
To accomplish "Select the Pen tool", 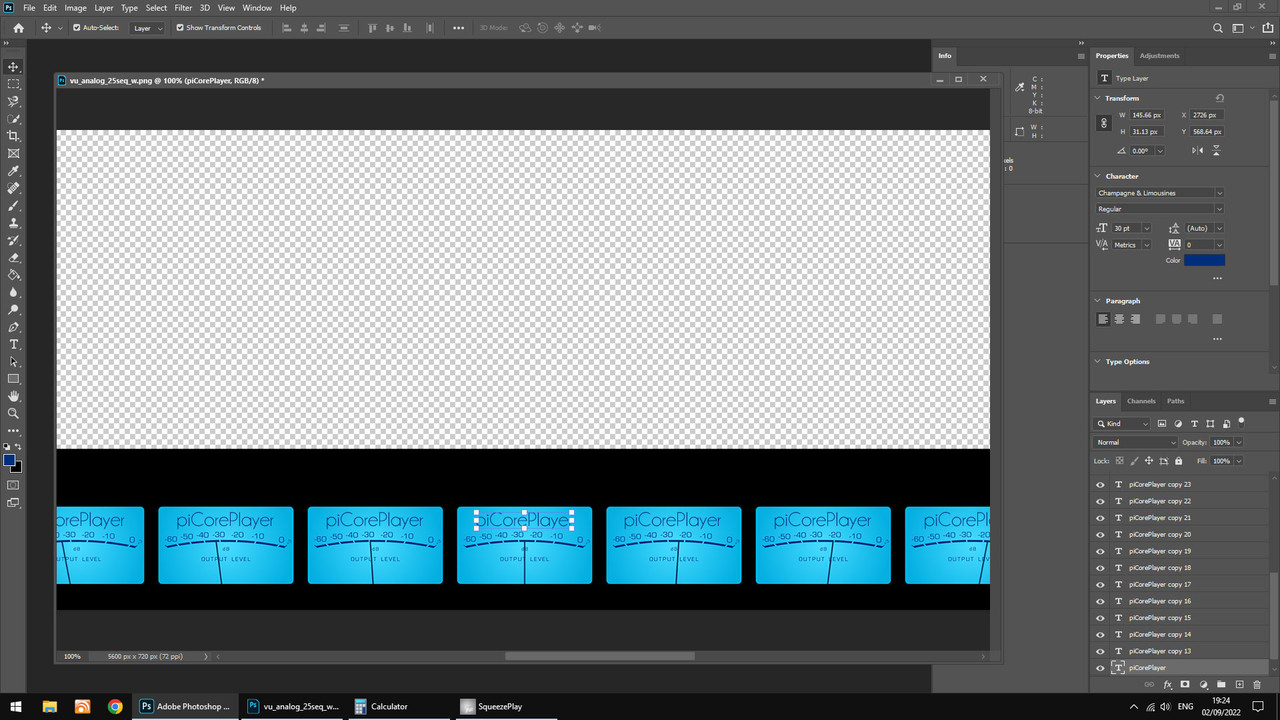I will (14, 327).
